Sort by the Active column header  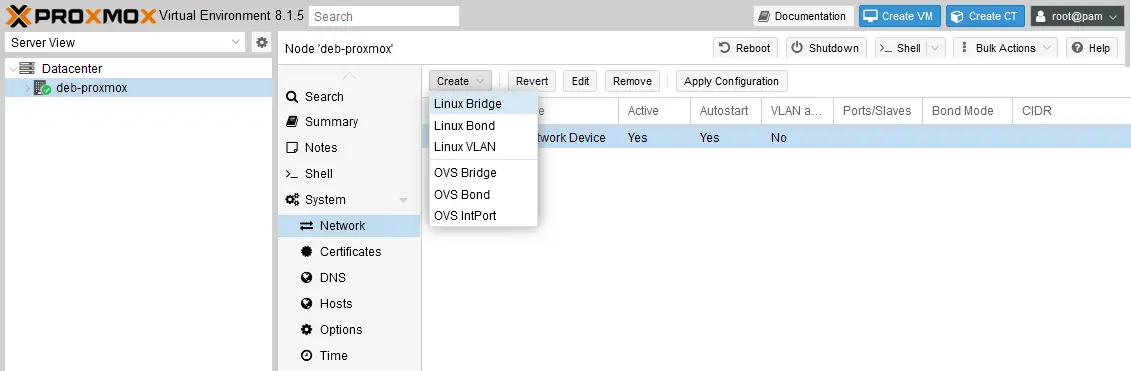point(653,110)
